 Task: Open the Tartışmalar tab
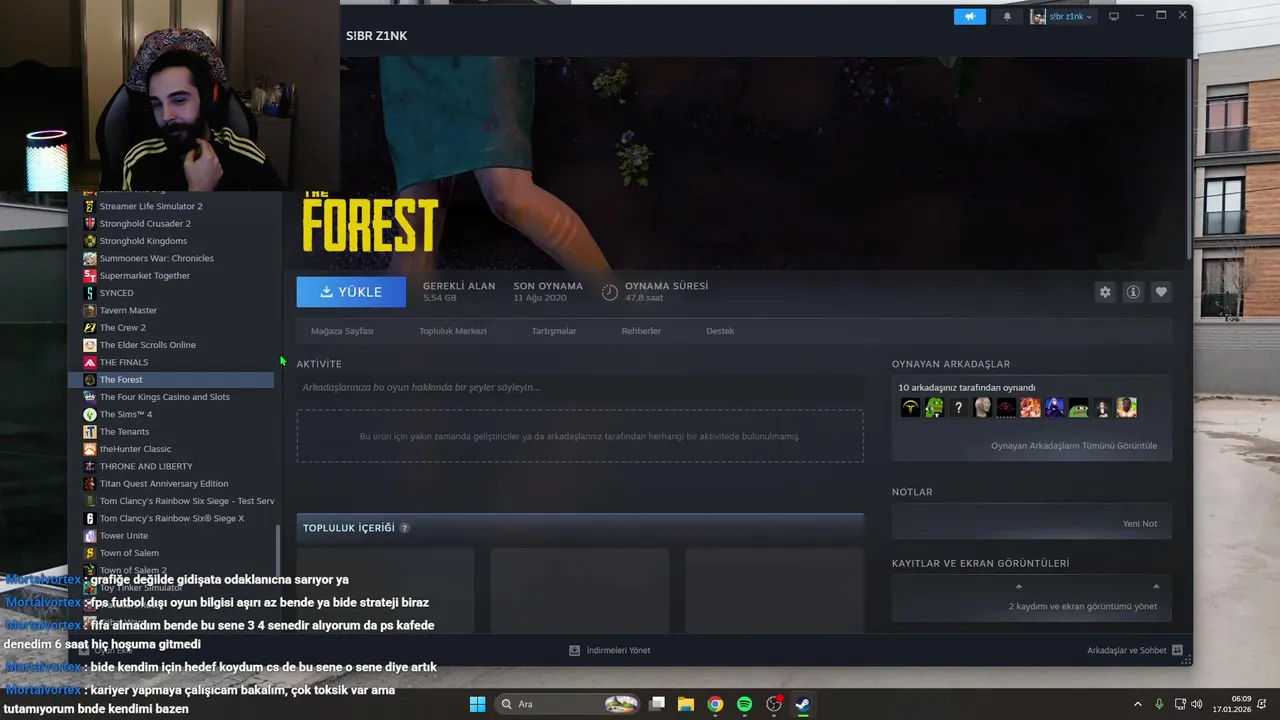[554, 331]
